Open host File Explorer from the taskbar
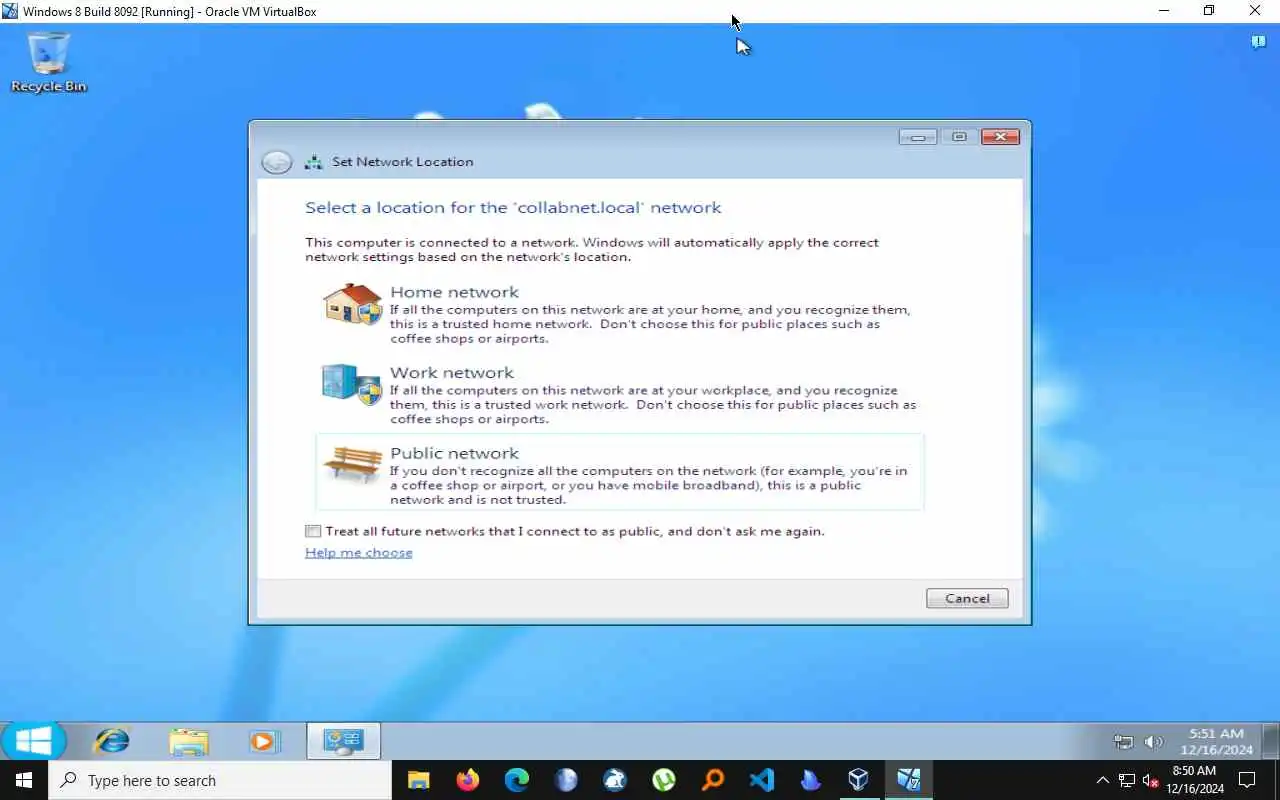 (x=418, y=780)
